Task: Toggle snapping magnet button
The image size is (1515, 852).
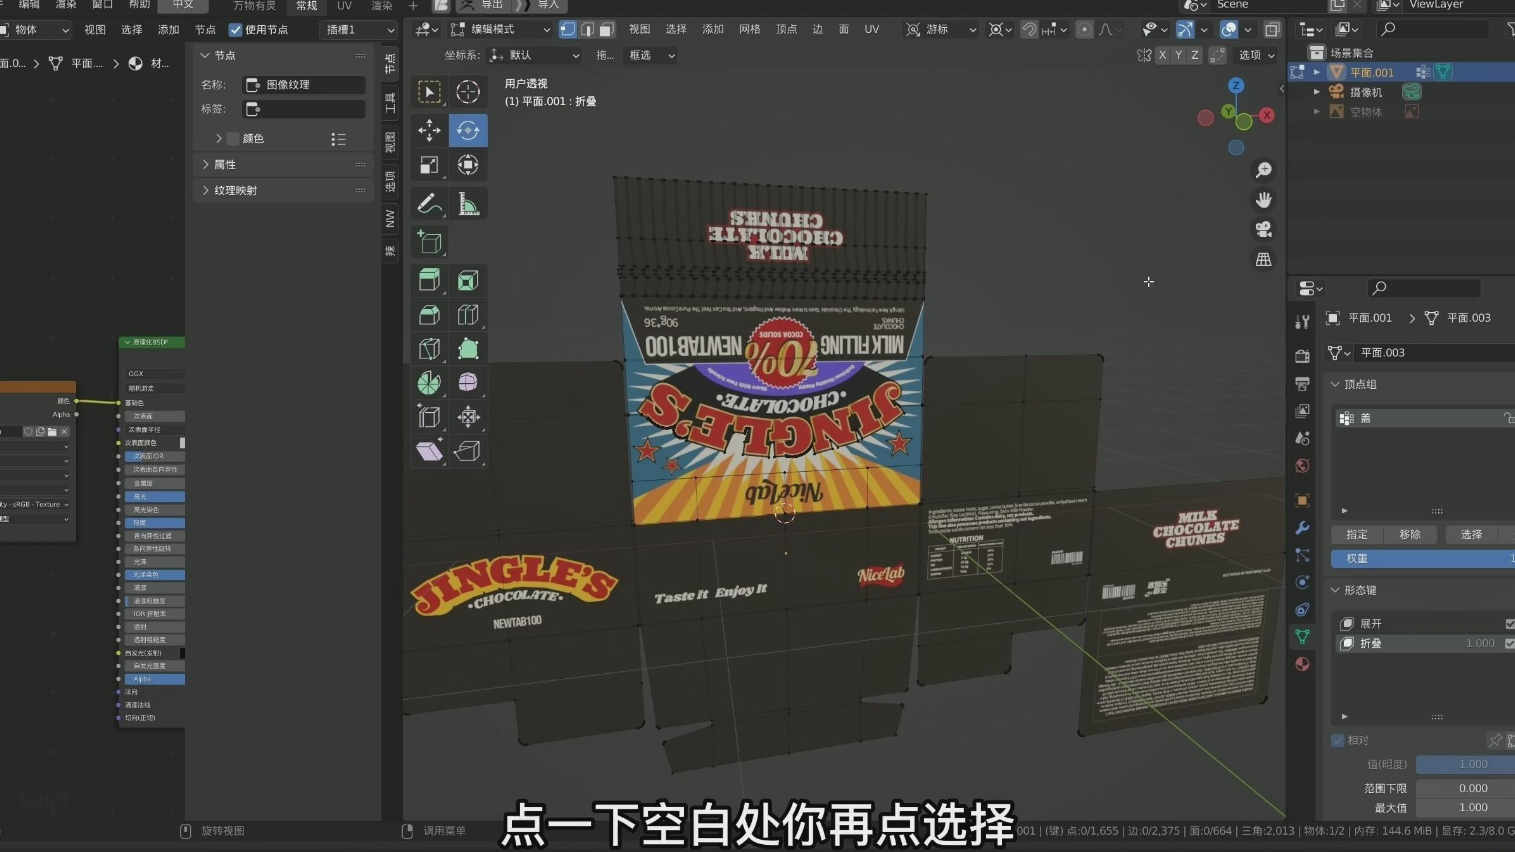Action: tap(1029, 30)
